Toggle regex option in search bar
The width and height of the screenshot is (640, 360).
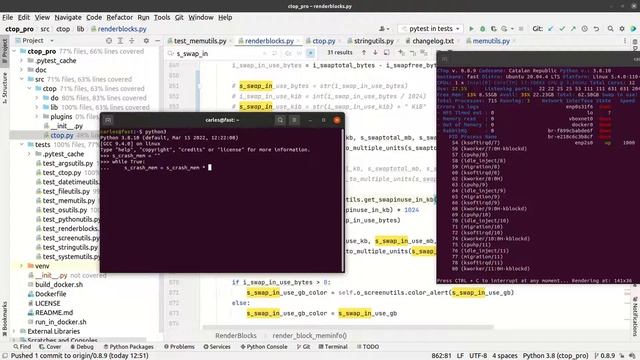[x=311, y=53]
